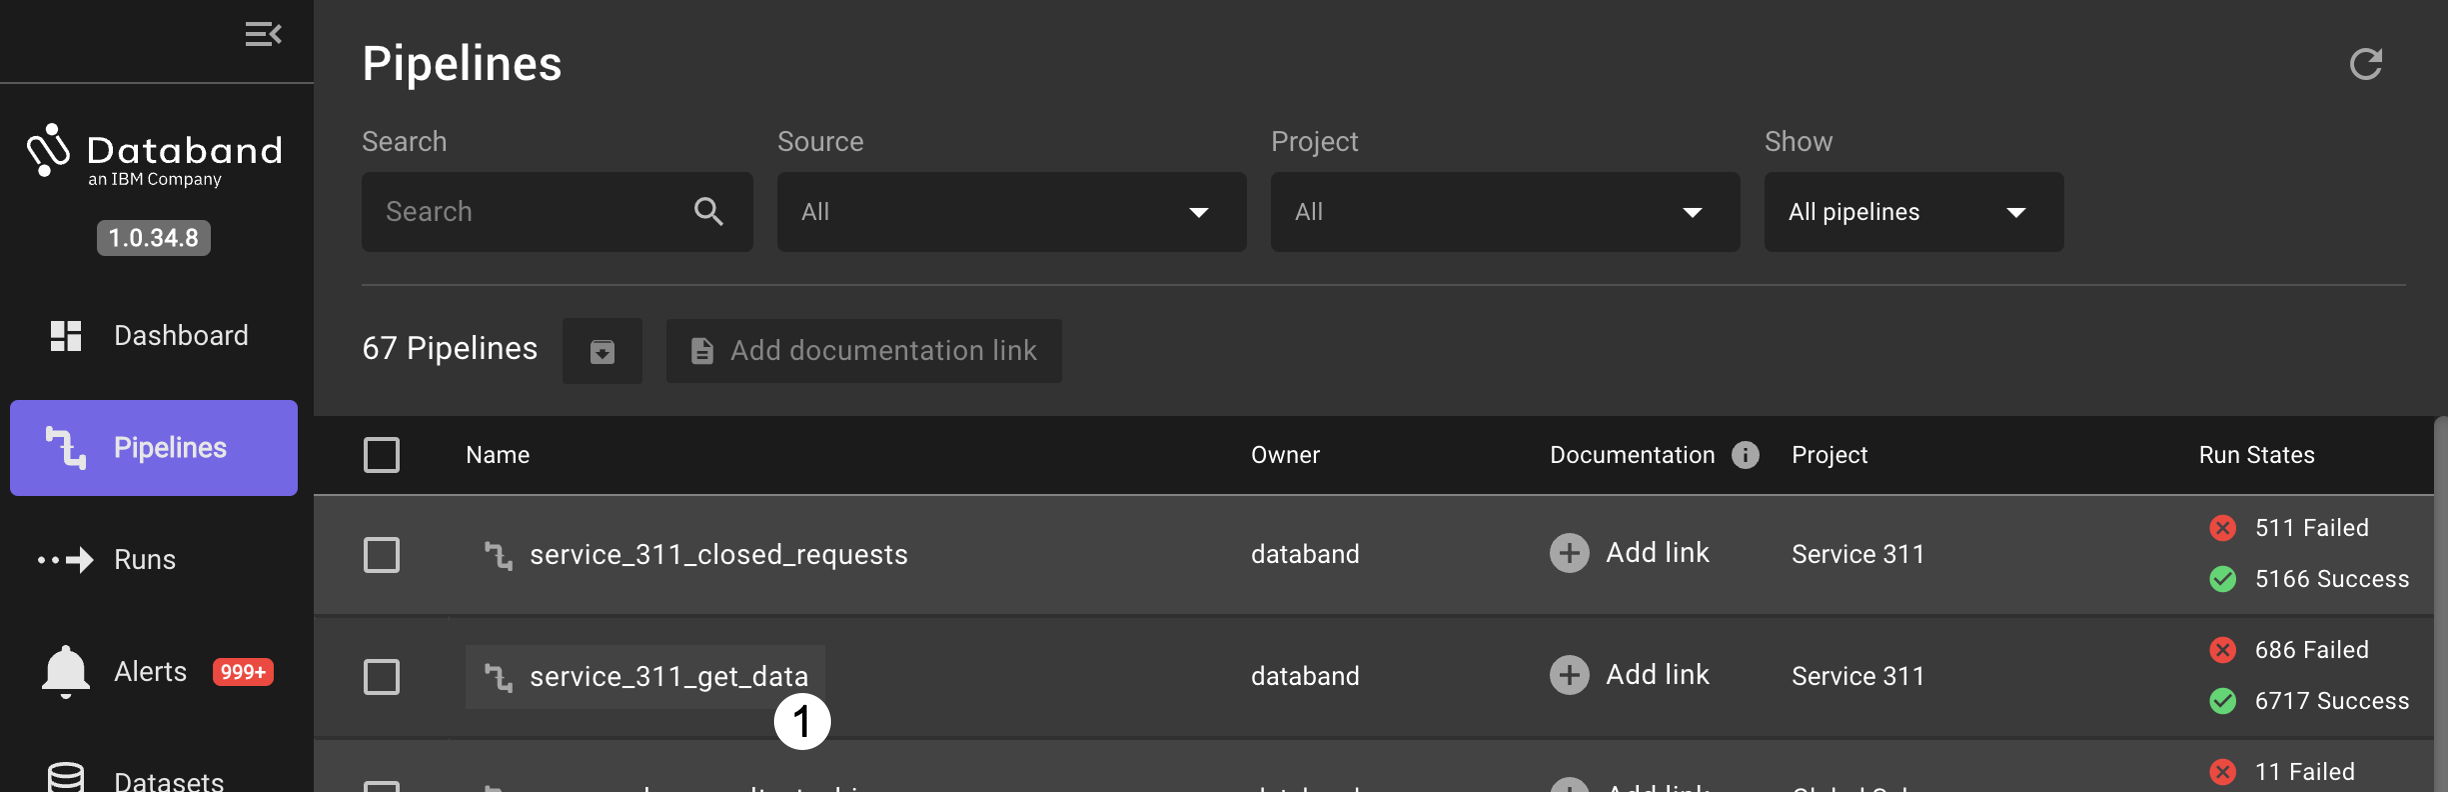This screenshot has width=2450, height=792.
Task: Click 511 Failed run state
Action: coord(2289,528)
